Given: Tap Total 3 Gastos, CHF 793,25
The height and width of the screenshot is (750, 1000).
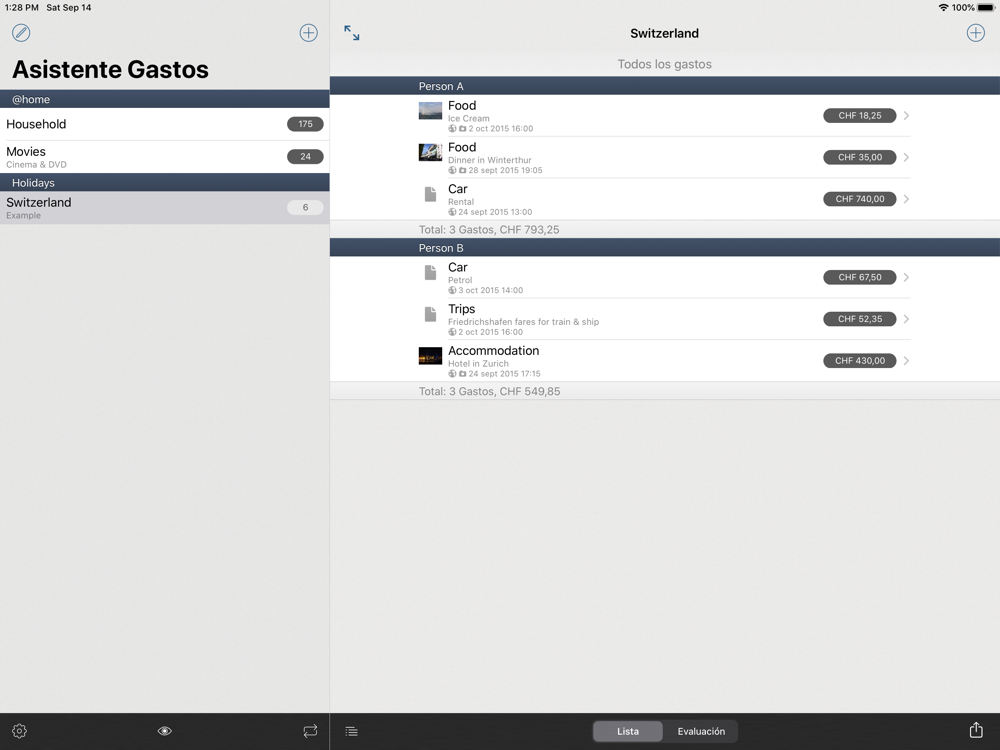Looking at the screenshot, I should [x=489, y=230].
